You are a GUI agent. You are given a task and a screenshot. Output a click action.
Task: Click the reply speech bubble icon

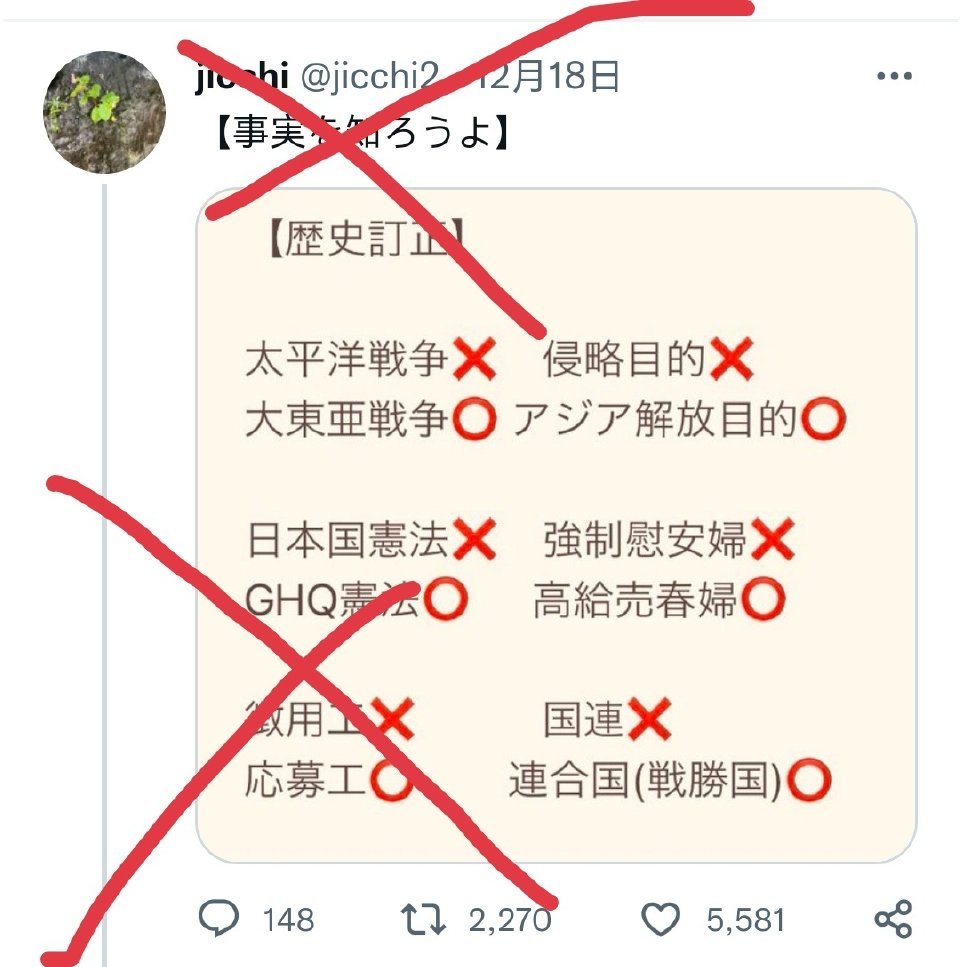pyautogui.click(x=218, y=918)
